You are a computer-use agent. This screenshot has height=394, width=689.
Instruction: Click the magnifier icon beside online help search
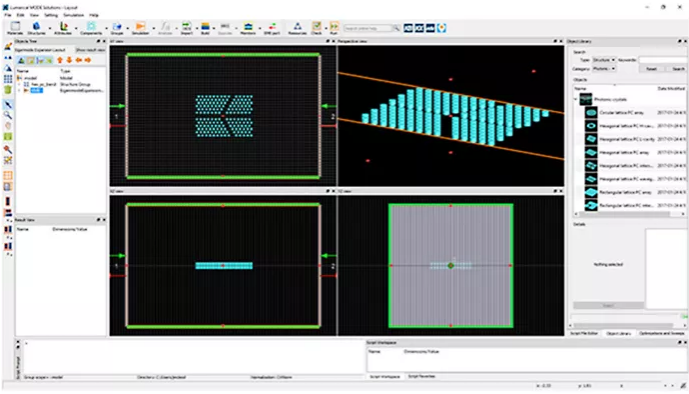396,28
